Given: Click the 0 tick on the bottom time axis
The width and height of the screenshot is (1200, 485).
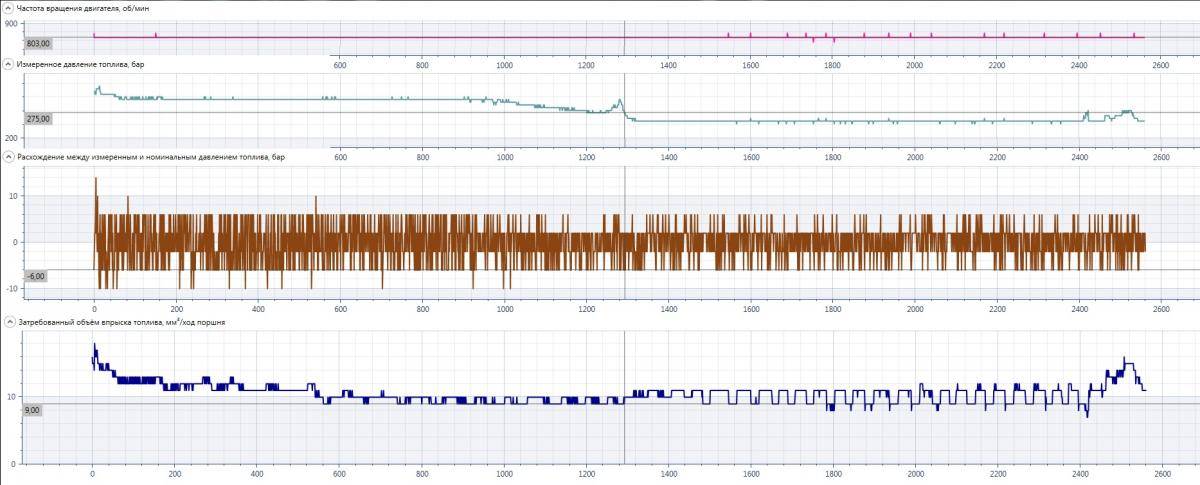Looking at the screenshot, I should click(x=93, y=475).
